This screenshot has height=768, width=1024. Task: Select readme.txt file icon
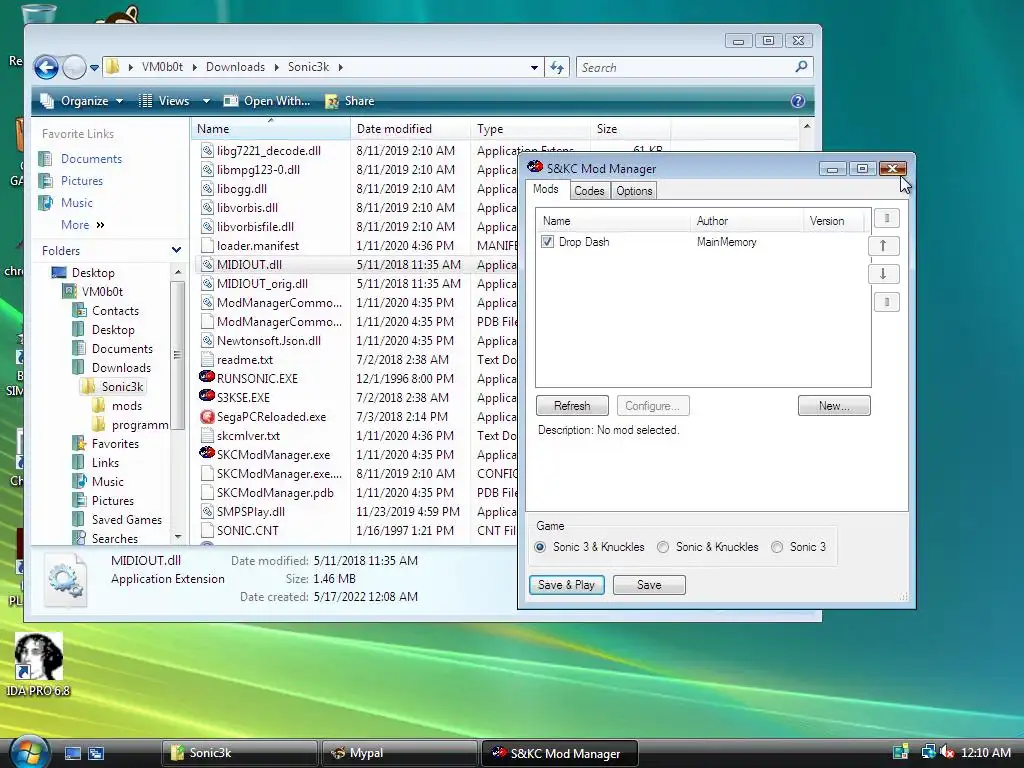click(x=207, y=359)
